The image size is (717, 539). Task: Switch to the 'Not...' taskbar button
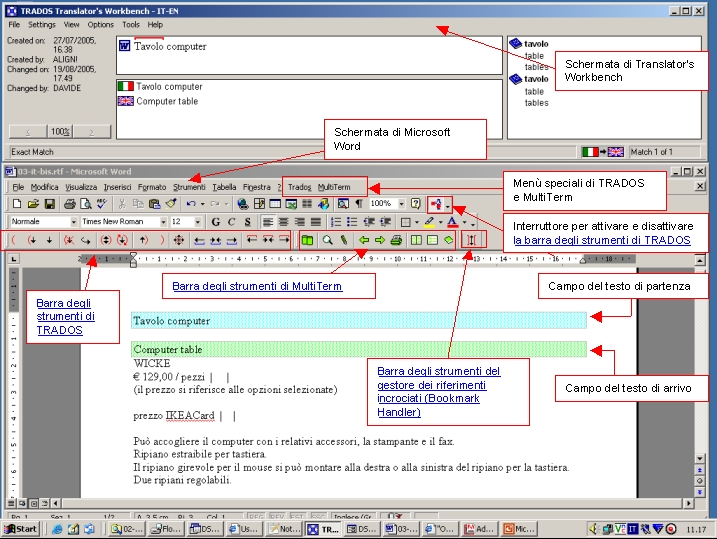pos(284,529)
